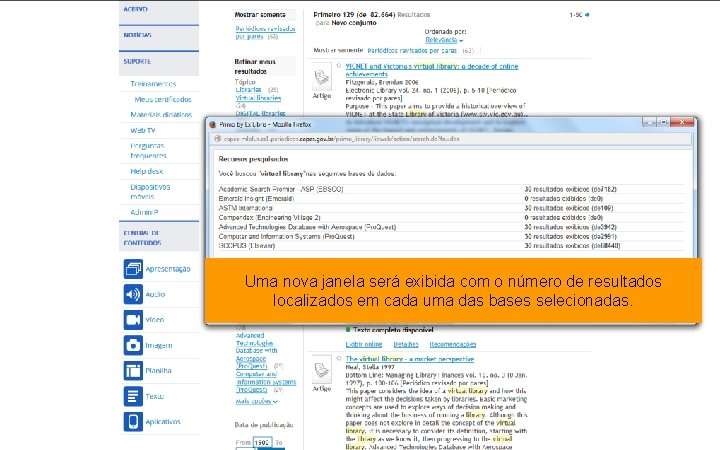Click the Firefox icon in the popup title bar

coord(213,124)
